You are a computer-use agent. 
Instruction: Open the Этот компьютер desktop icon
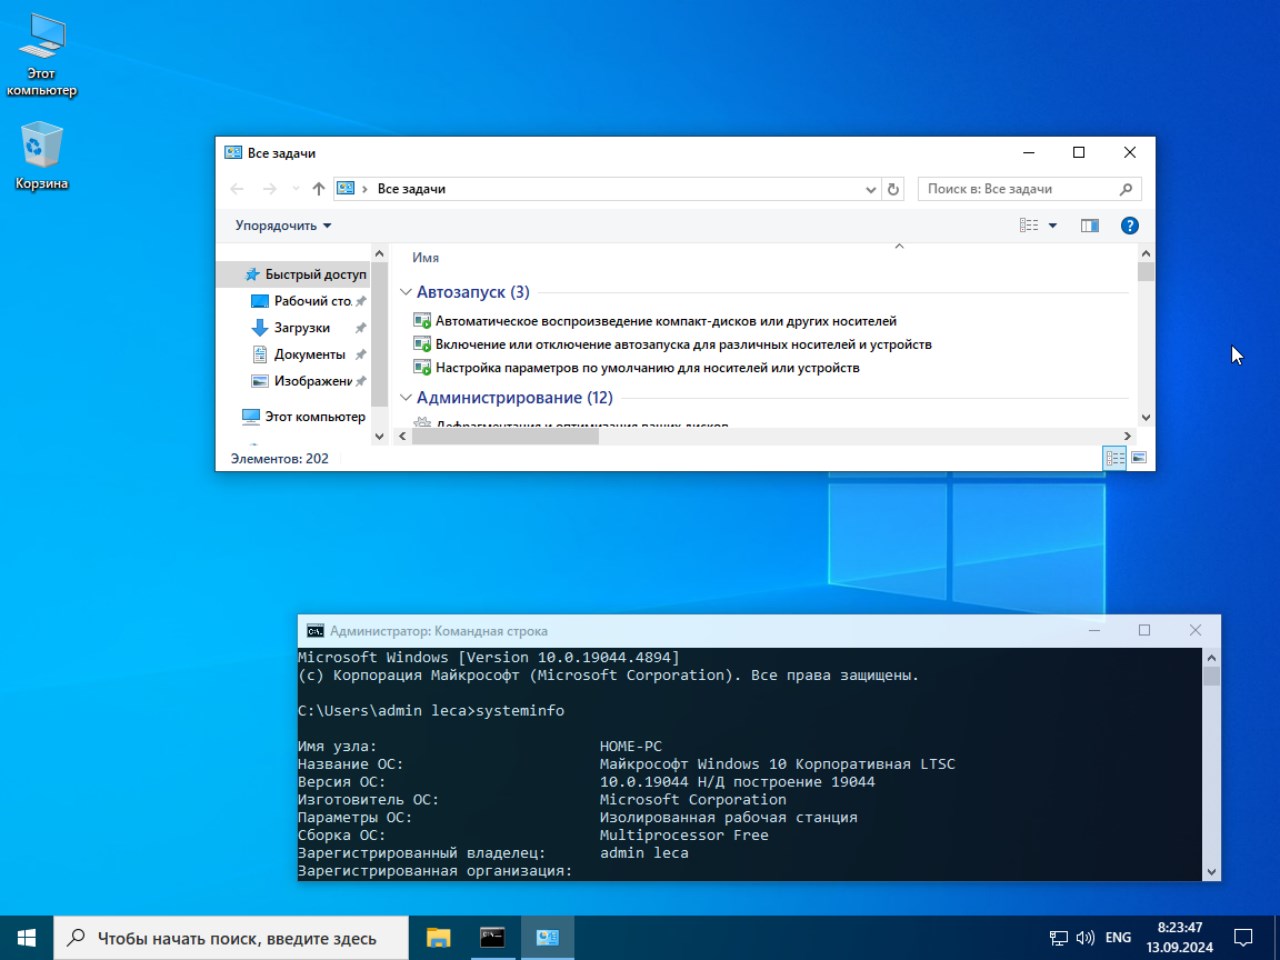click(41, 55)
